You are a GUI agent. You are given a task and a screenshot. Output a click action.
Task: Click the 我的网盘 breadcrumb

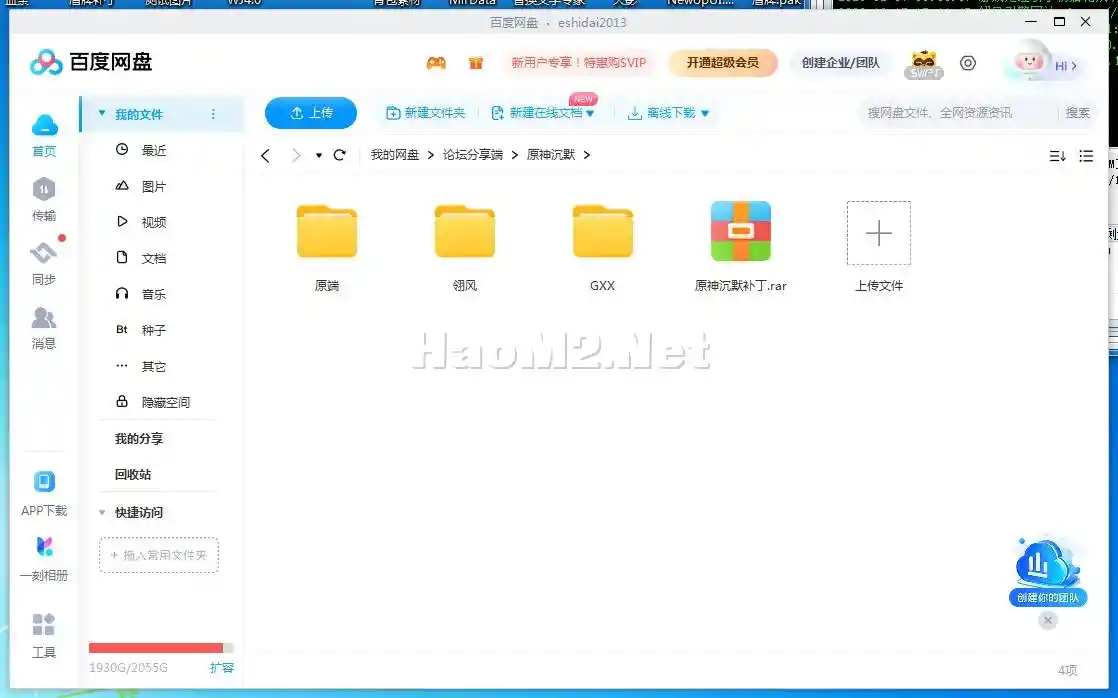coord(395,155)
